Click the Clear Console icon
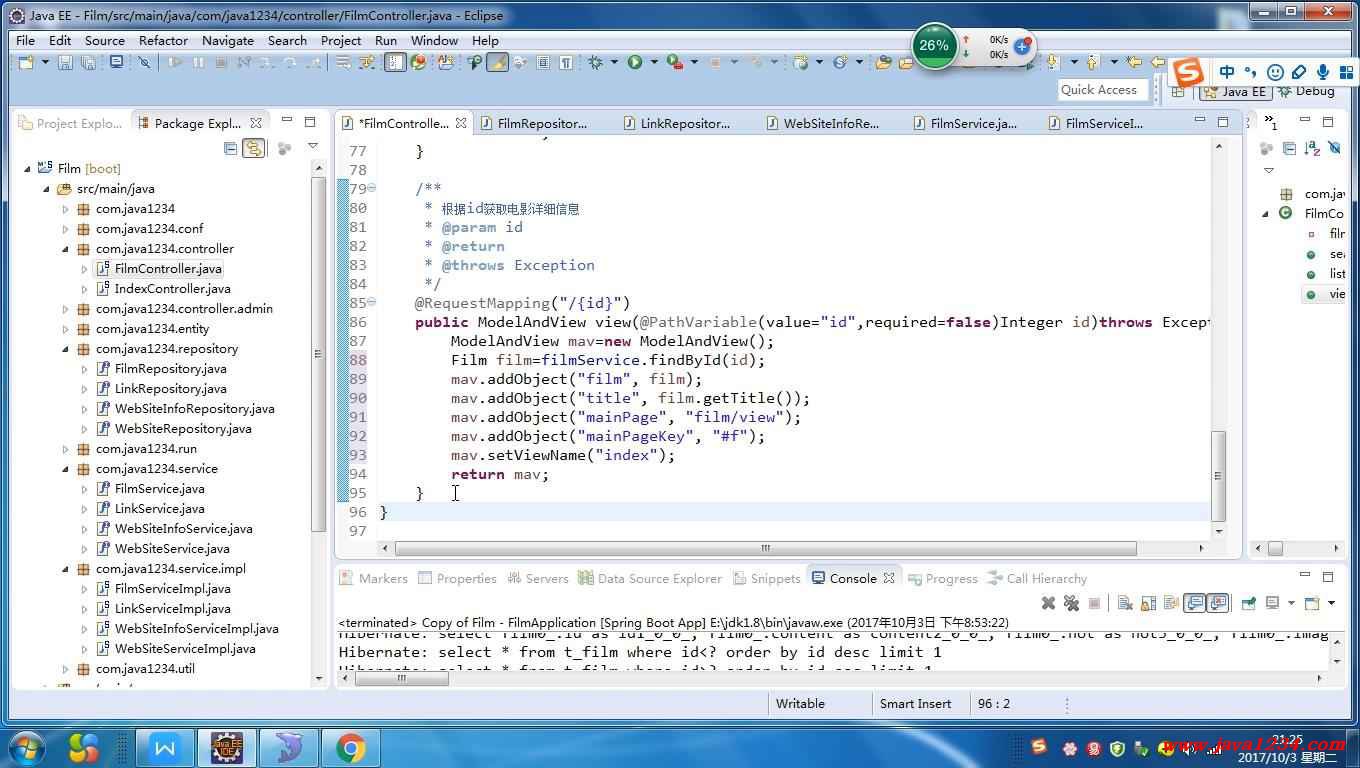Screen dimensions: 1360x768 pyautogui.click(x=1125, y=603)
